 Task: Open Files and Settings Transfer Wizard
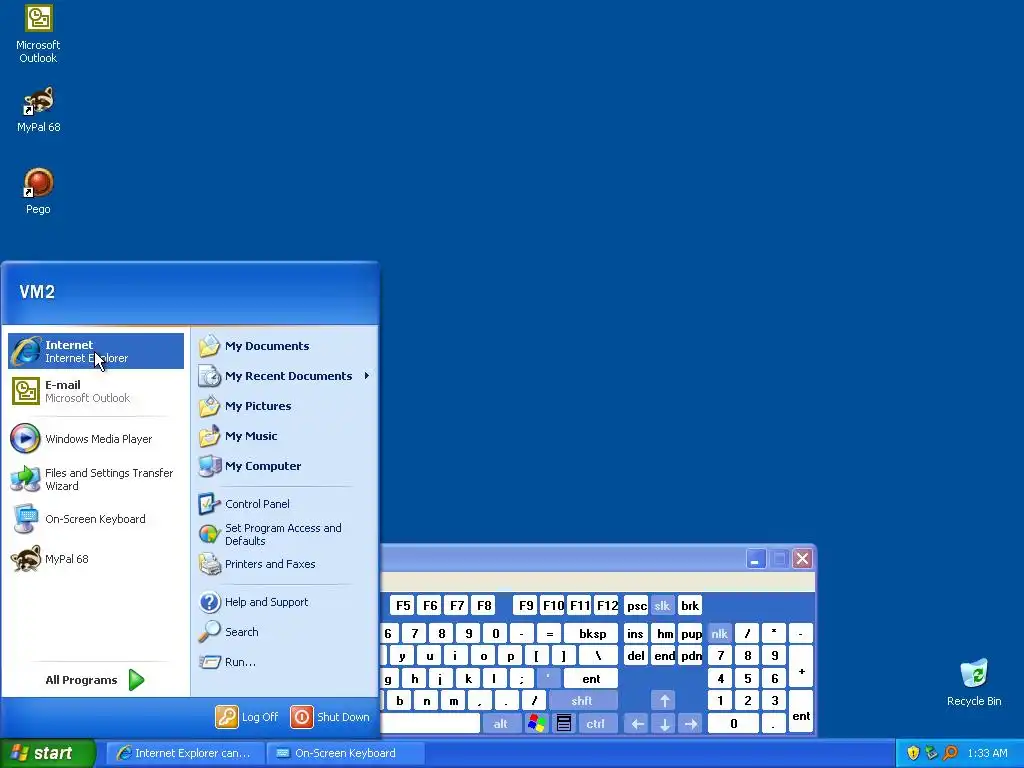96,479
